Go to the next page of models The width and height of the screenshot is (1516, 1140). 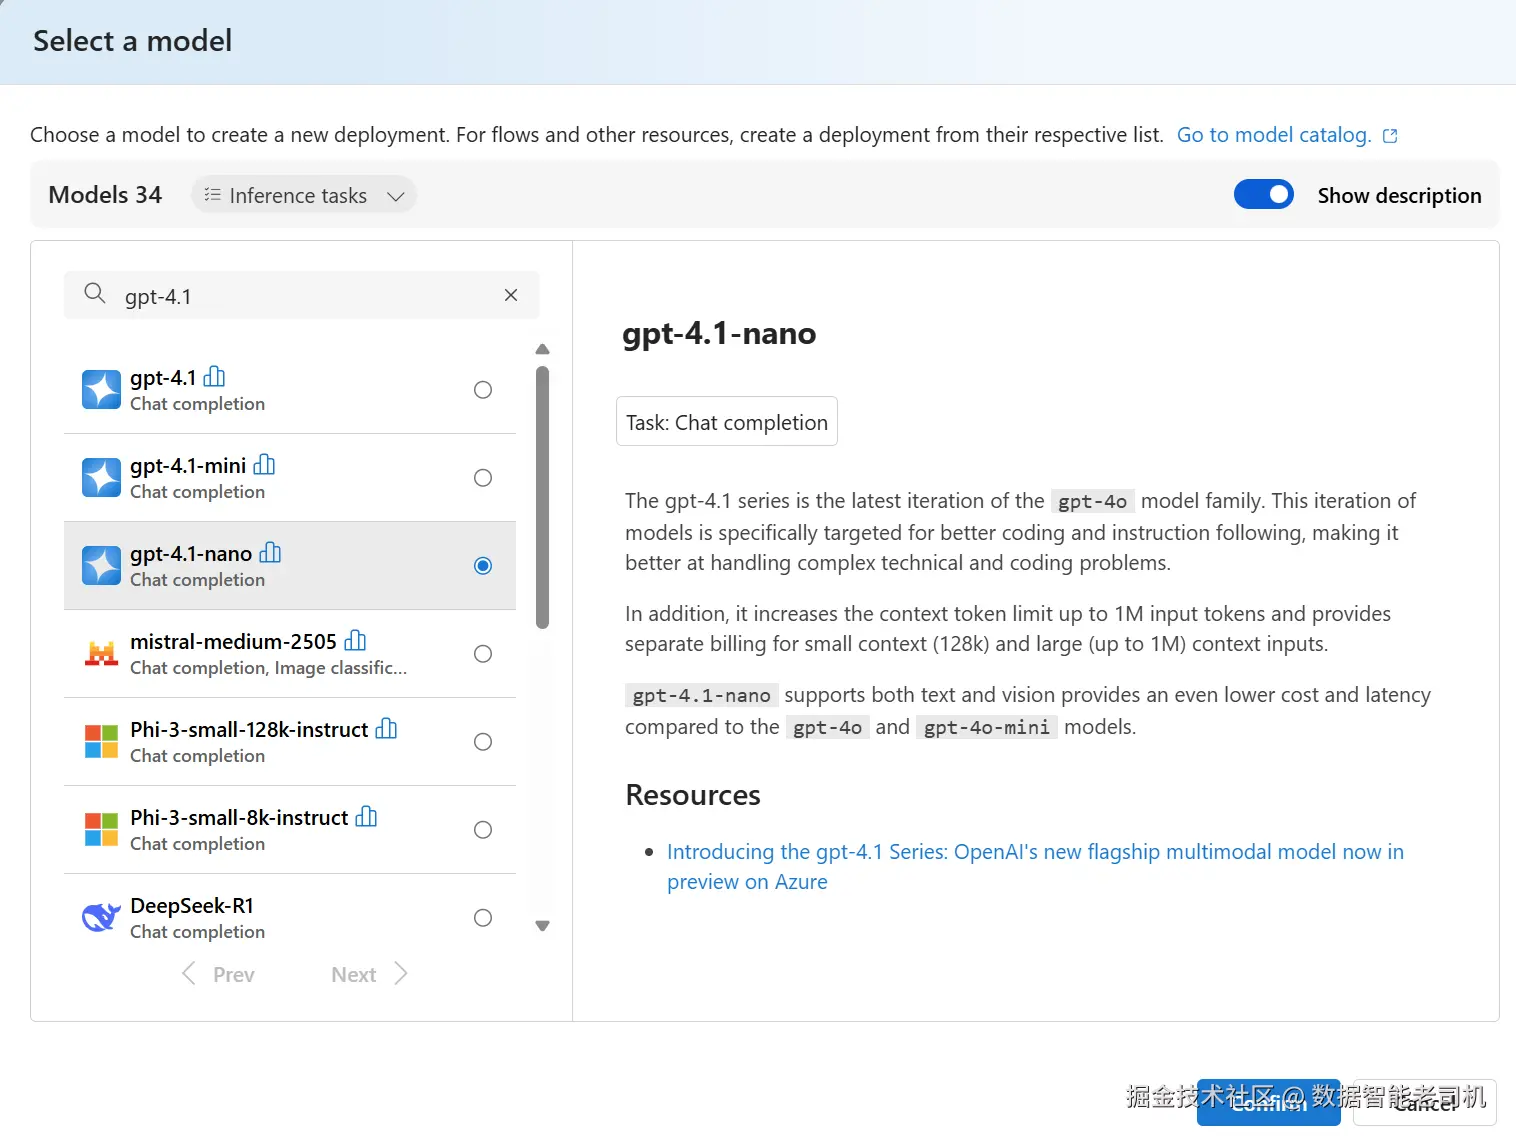[x=369, y=974]
